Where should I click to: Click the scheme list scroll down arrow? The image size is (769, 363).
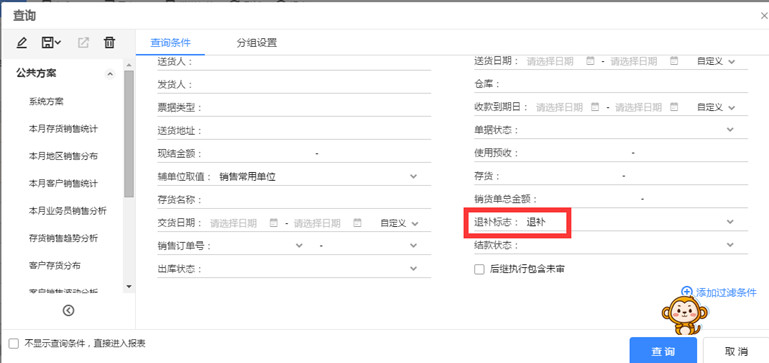128,286
